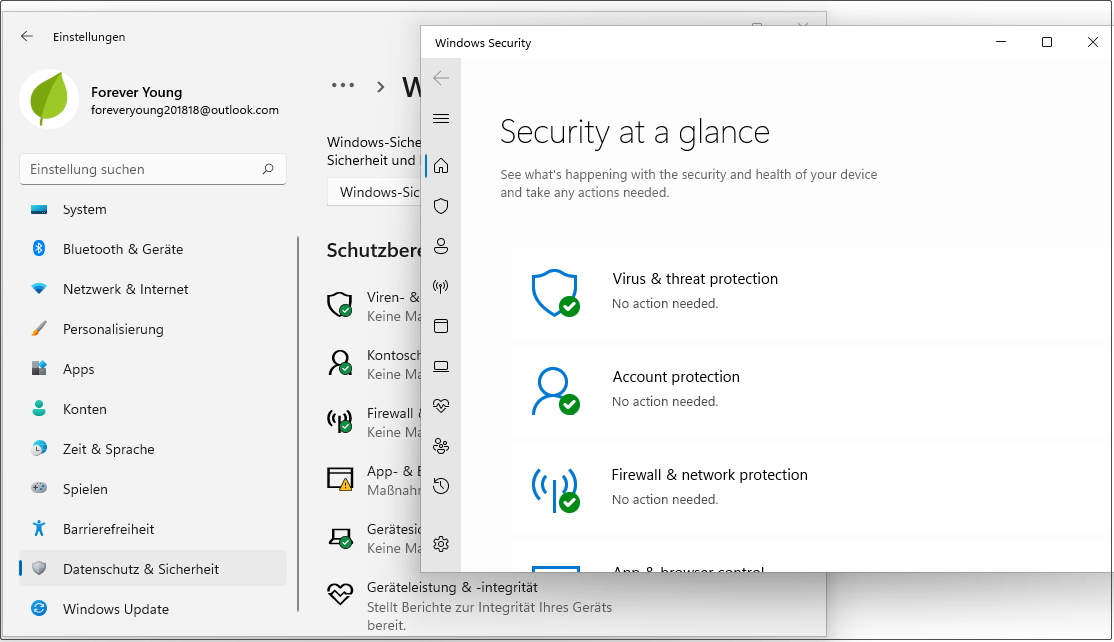Select Konten in Einstellungen sidebar
The image size is (1114, 642).
pyautogui.click(x=153, y=409)
